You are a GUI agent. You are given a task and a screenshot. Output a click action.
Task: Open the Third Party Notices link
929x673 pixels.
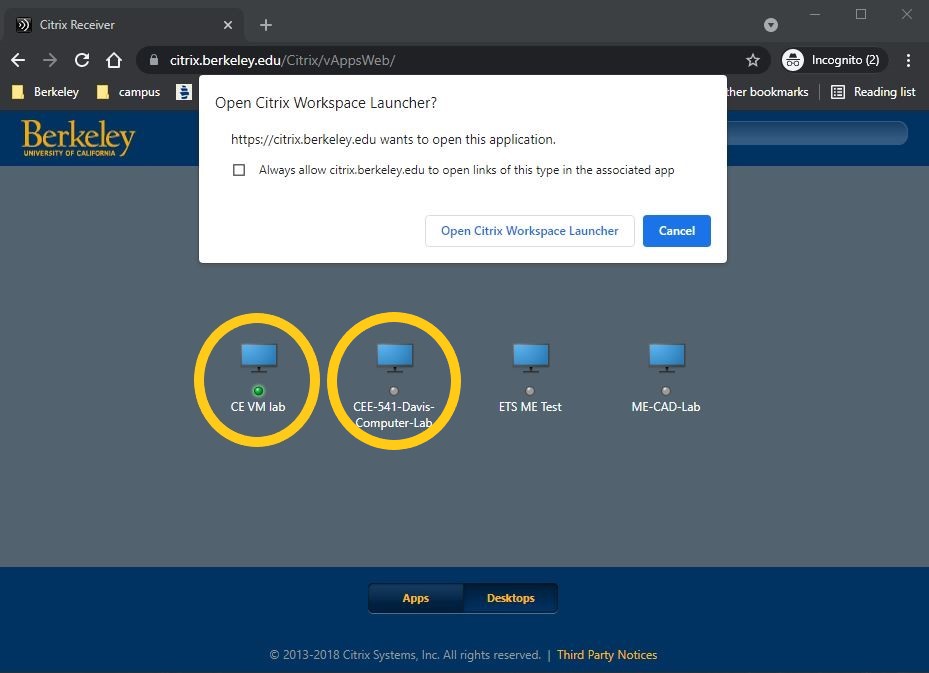click(x=607, y=655)
